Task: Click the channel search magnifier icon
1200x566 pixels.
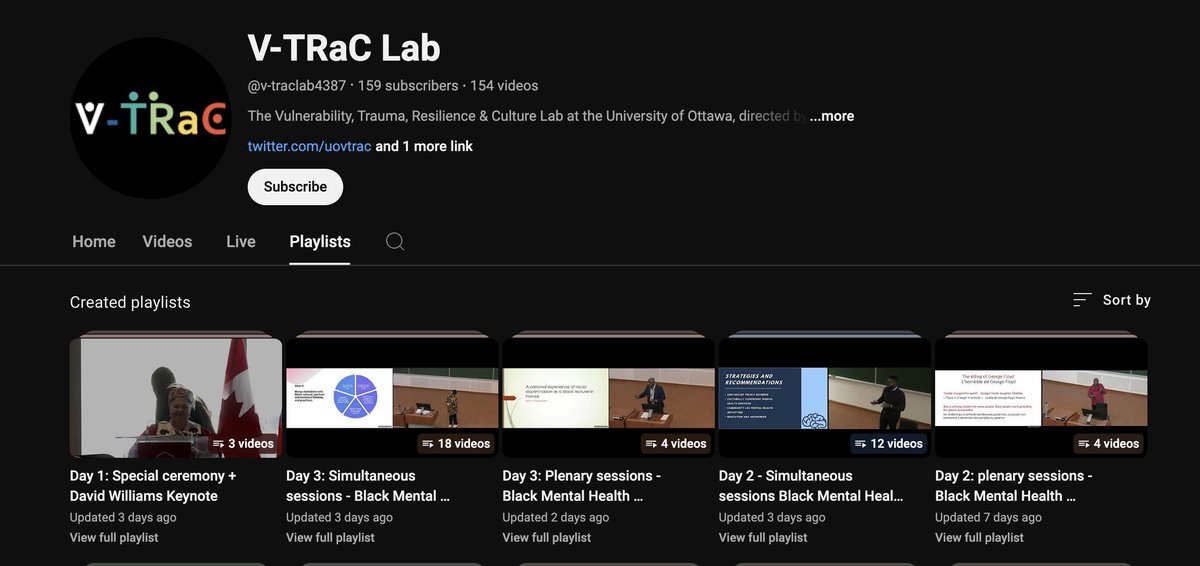Action: point(395,241)
